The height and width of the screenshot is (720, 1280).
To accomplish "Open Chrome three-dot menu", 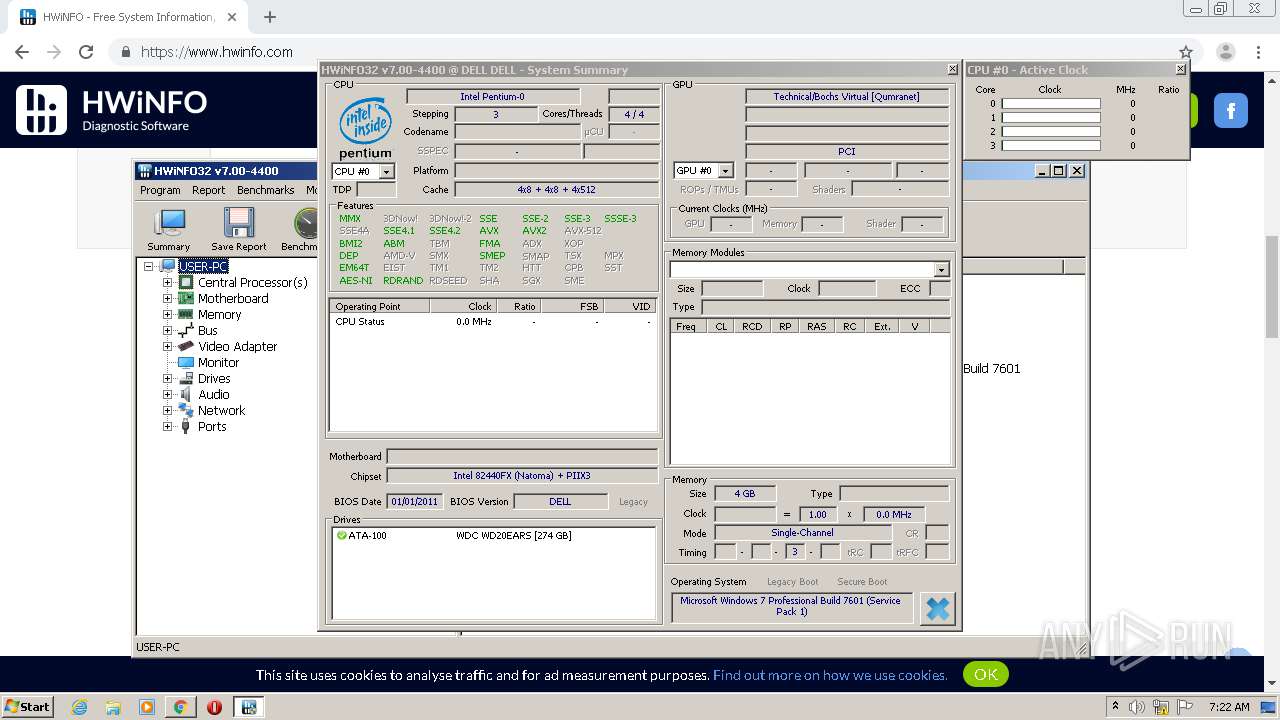I will (1258, 52).
